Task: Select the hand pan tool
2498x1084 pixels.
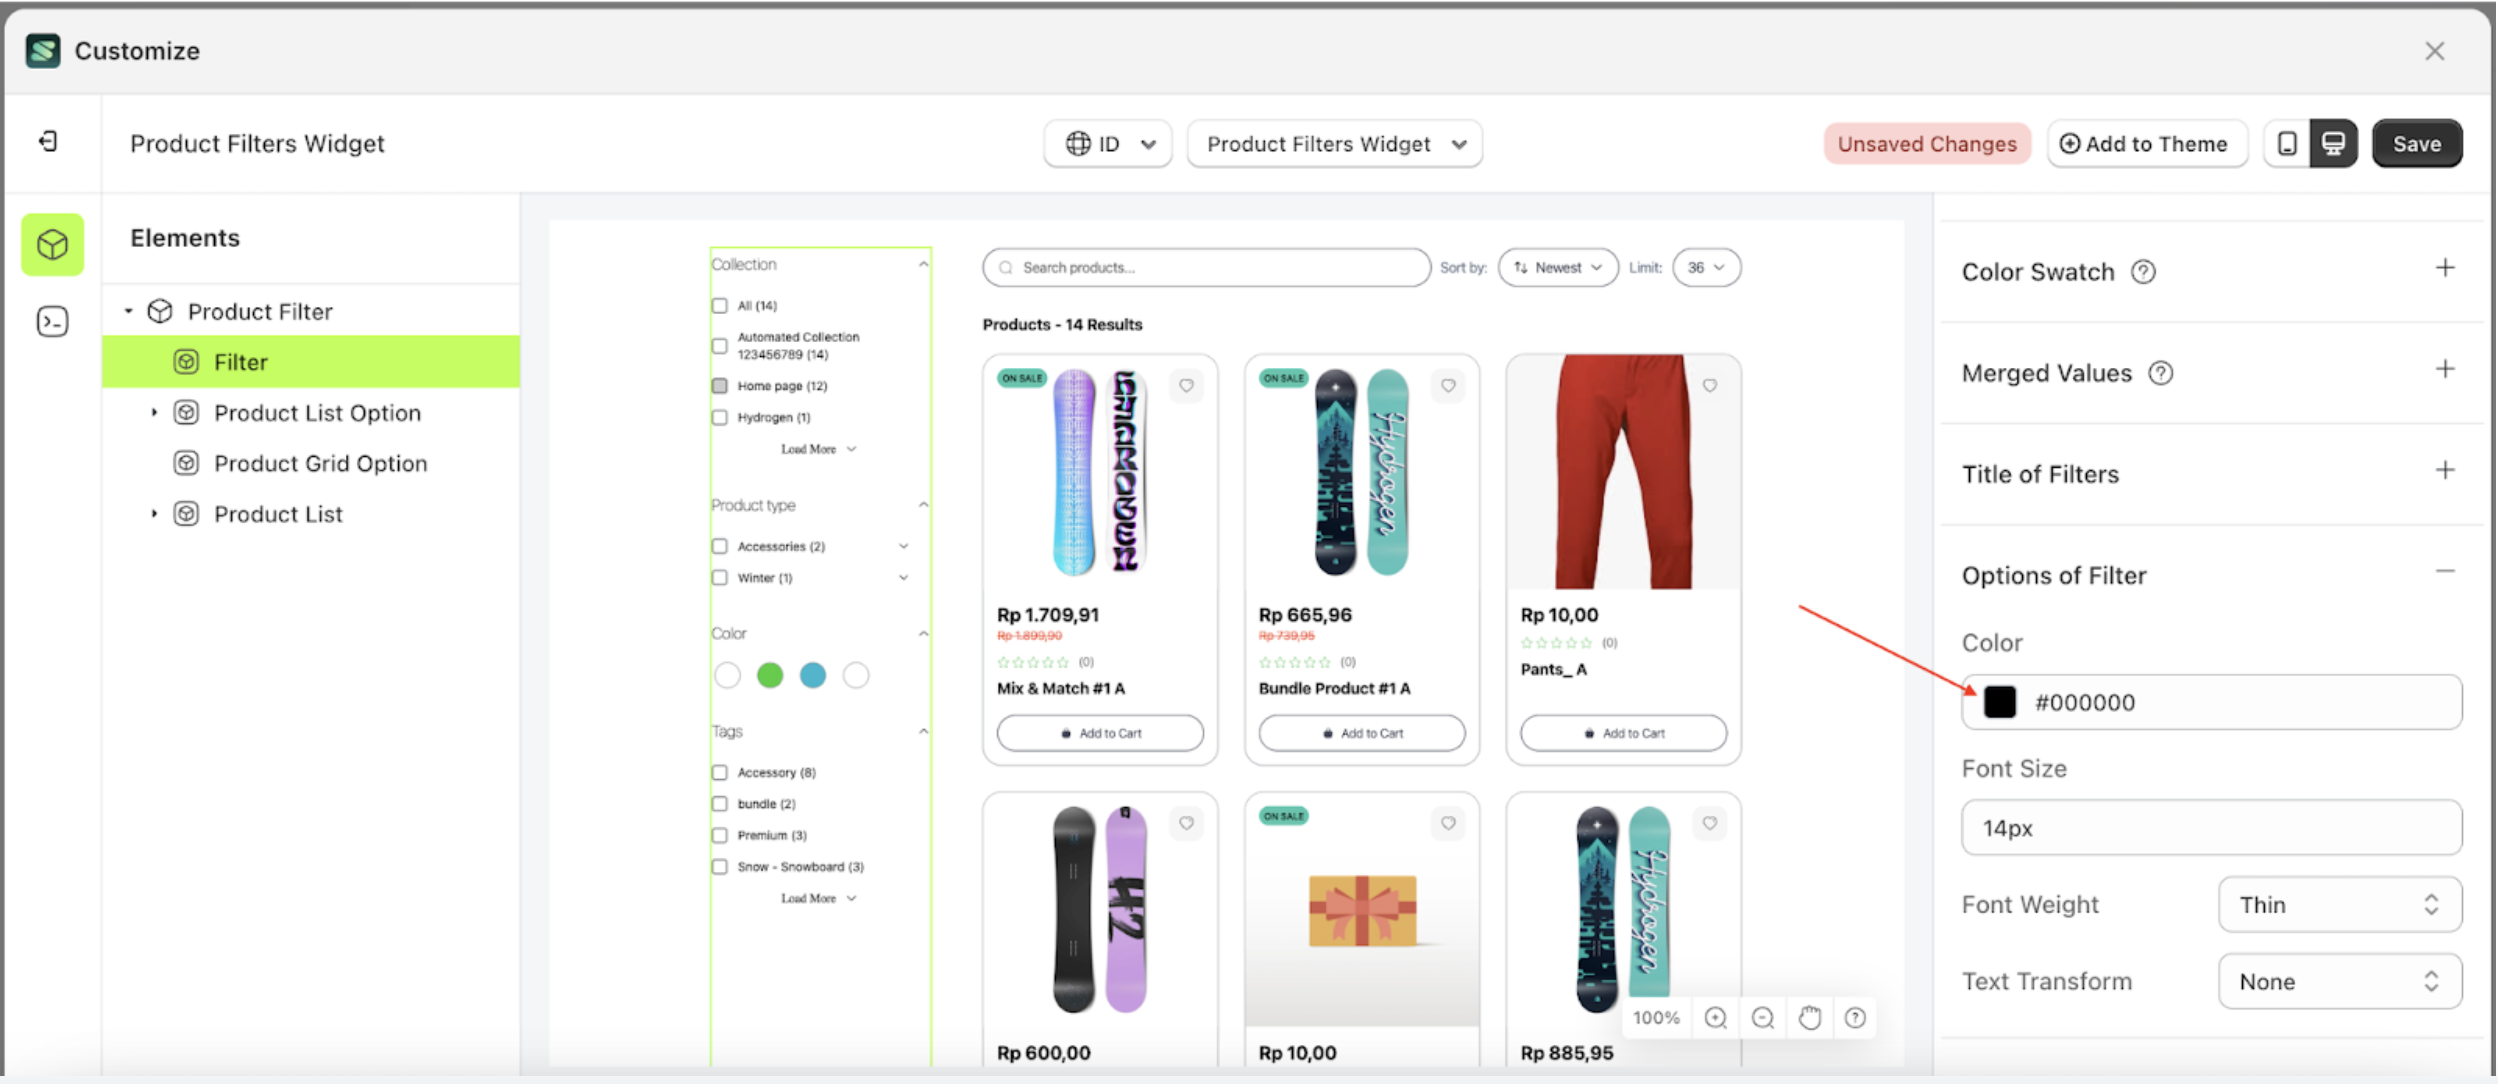Action: 1809,1017
